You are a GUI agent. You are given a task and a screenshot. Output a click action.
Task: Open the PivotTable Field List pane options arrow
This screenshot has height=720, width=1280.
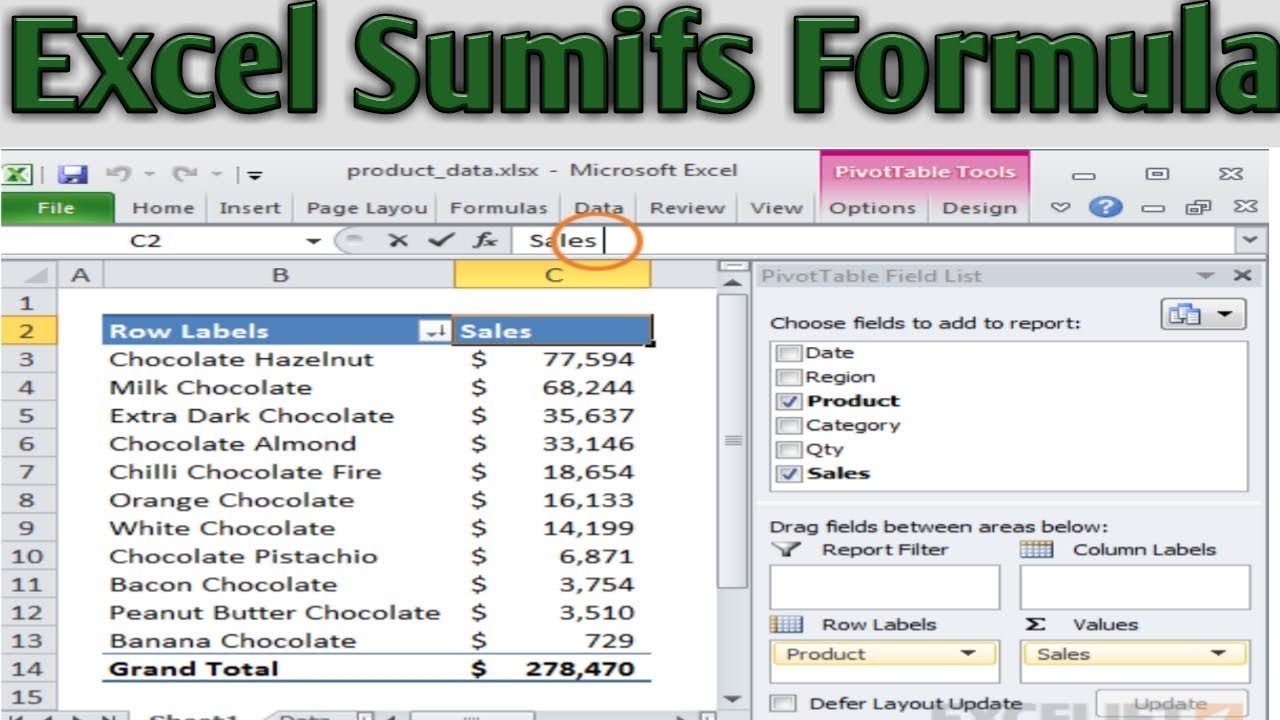click(x=1206, y=276)
